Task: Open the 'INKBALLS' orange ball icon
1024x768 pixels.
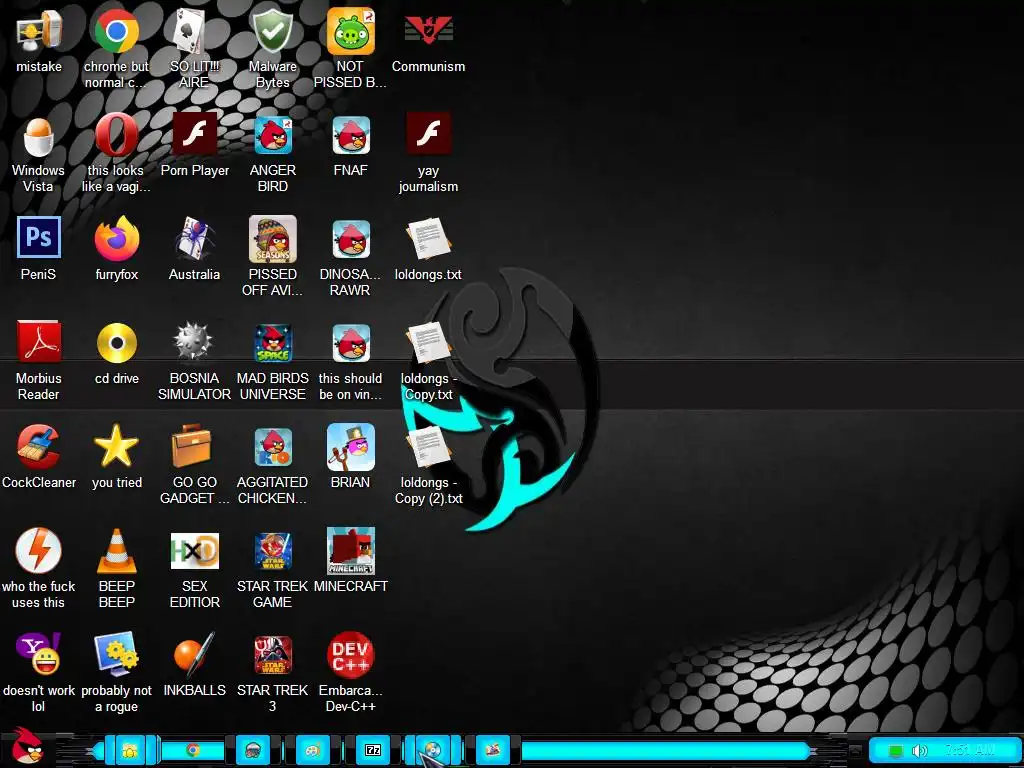Action: (x=194, y=654)
